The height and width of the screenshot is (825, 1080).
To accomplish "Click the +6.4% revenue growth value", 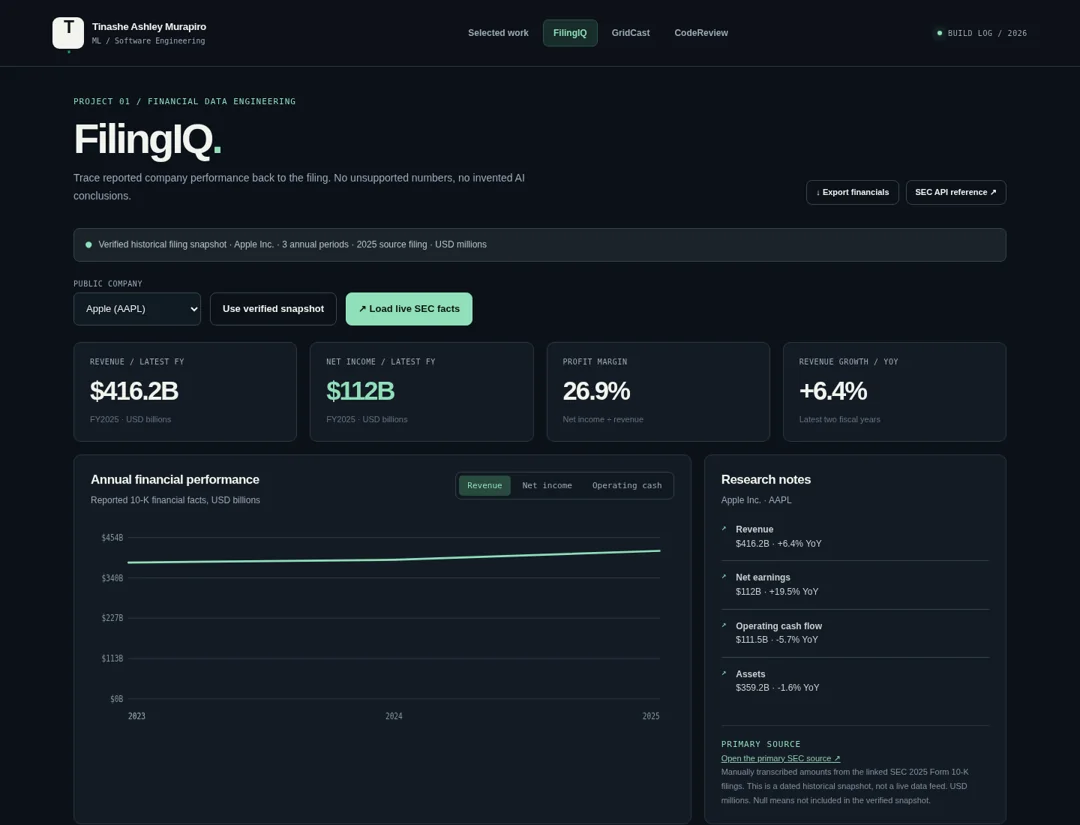I will point(833,391).
